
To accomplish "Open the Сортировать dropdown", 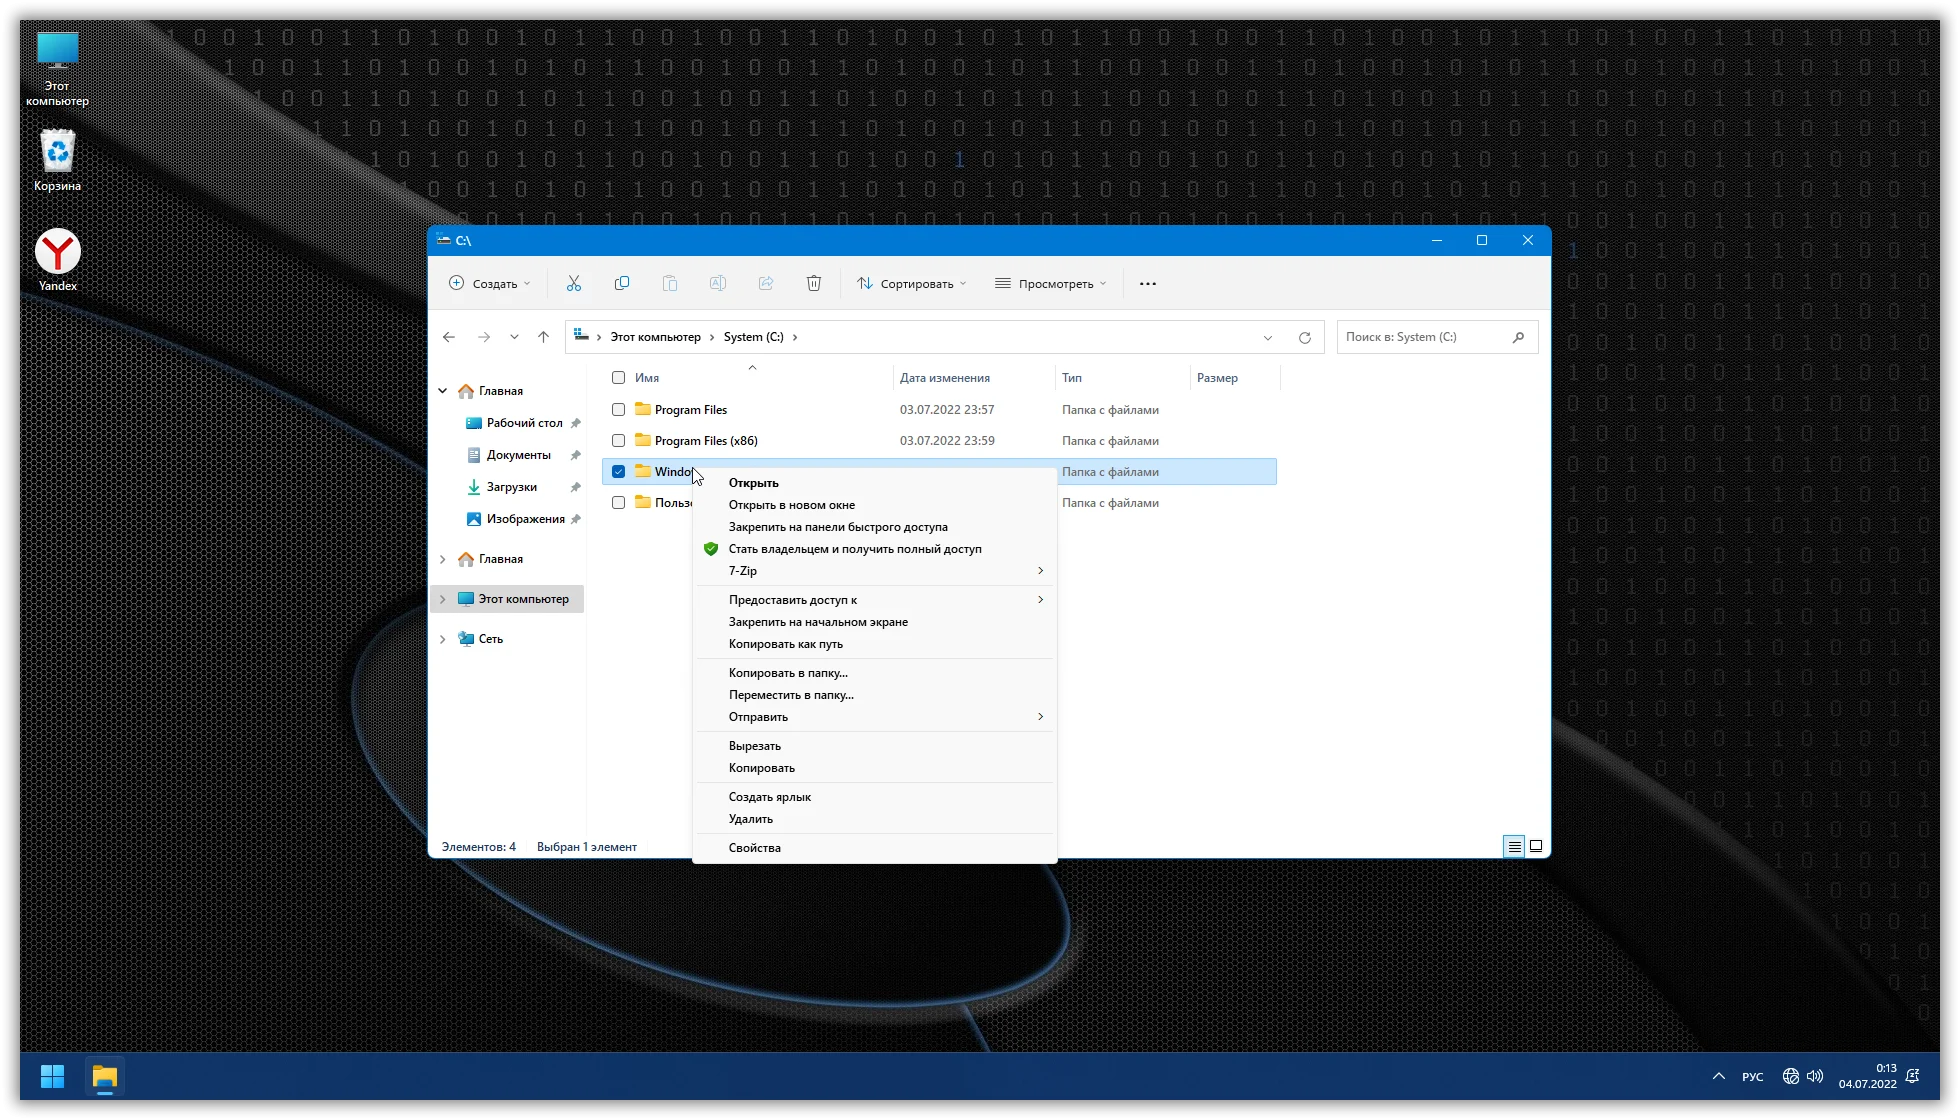I will click(x=911, y=284).
